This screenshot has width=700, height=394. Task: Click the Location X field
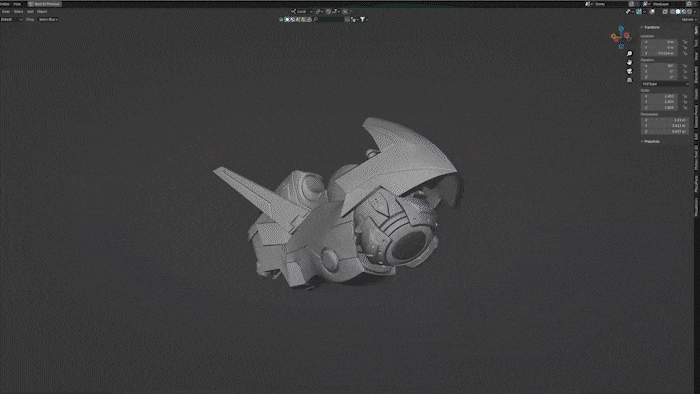coord(659,42)
